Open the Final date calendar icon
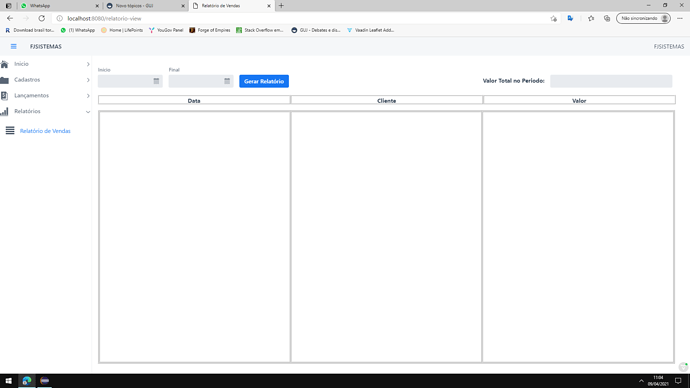The image size is (690, 388). click(227, 81)
